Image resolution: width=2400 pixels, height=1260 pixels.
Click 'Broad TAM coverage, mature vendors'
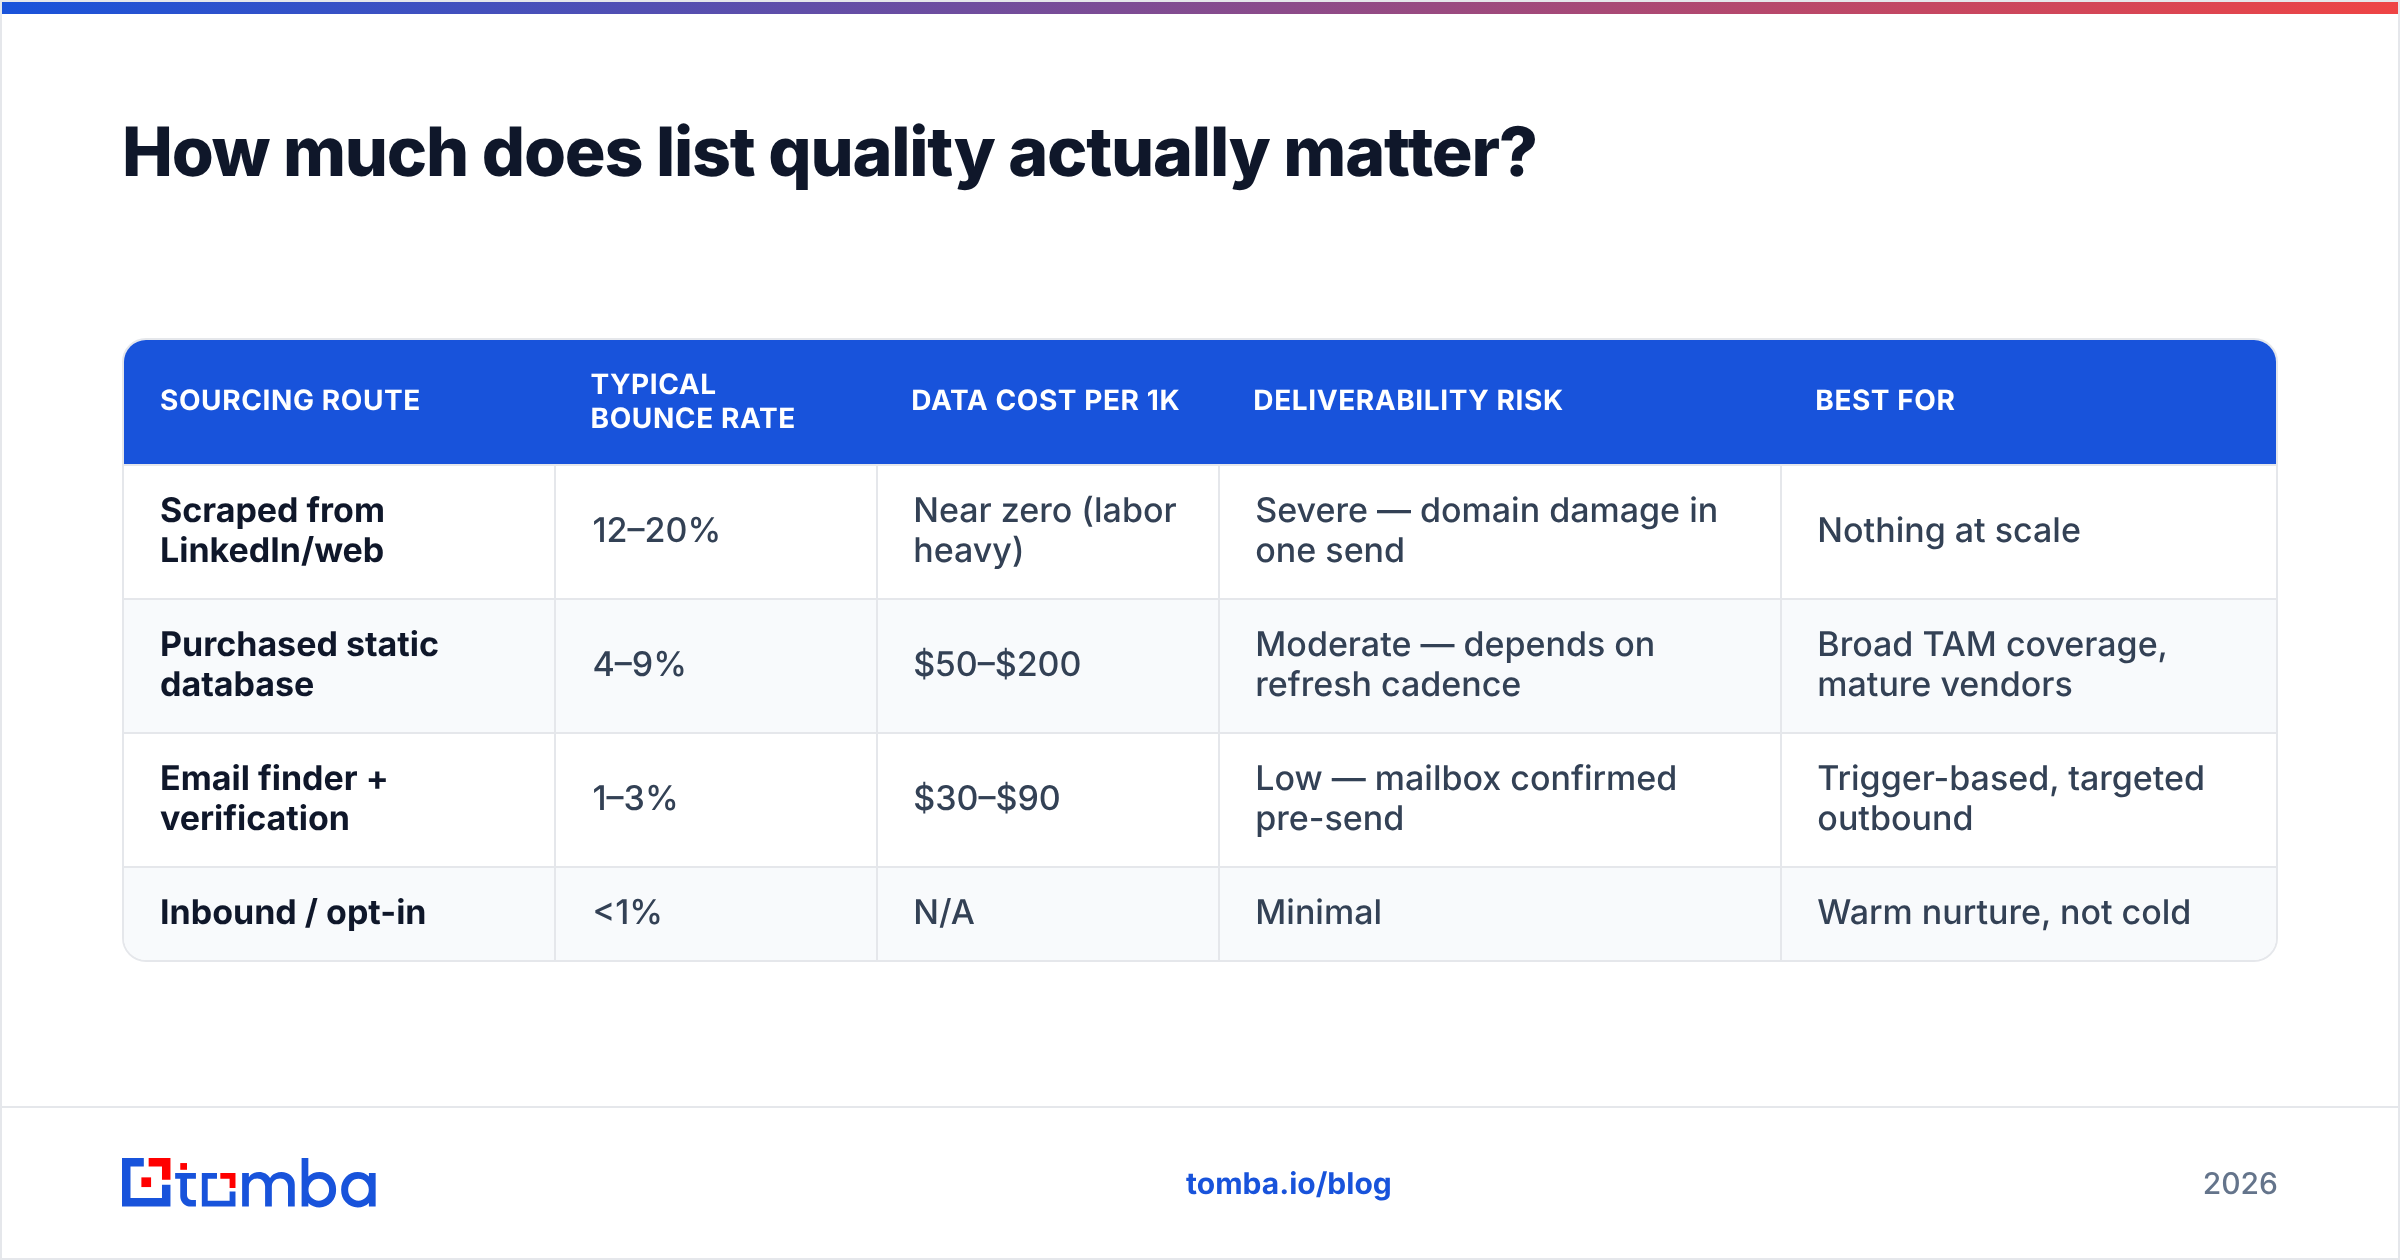(x=1992, y=665)
